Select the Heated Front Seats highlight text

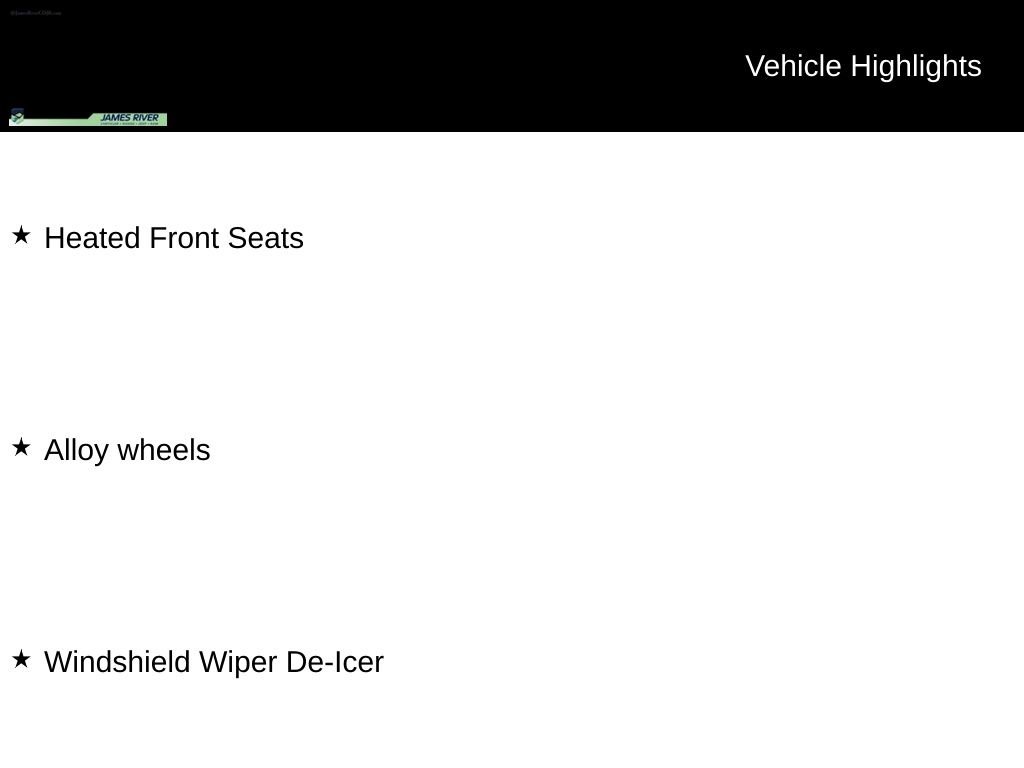[174, 238]
